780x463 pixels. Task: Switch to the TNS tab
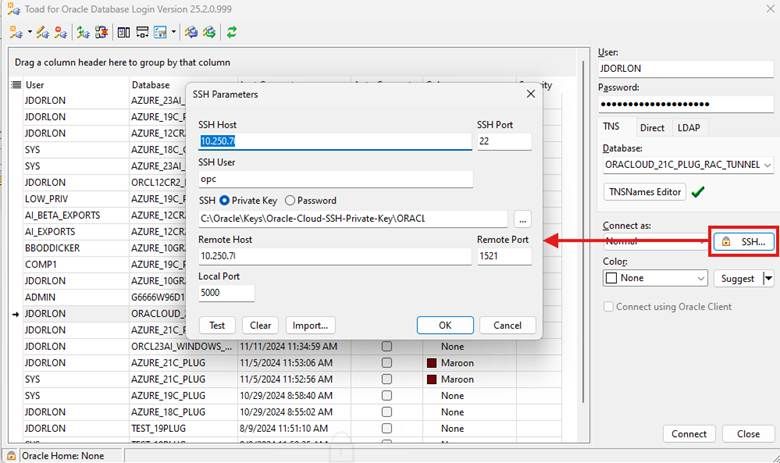(x=611, y=127)
